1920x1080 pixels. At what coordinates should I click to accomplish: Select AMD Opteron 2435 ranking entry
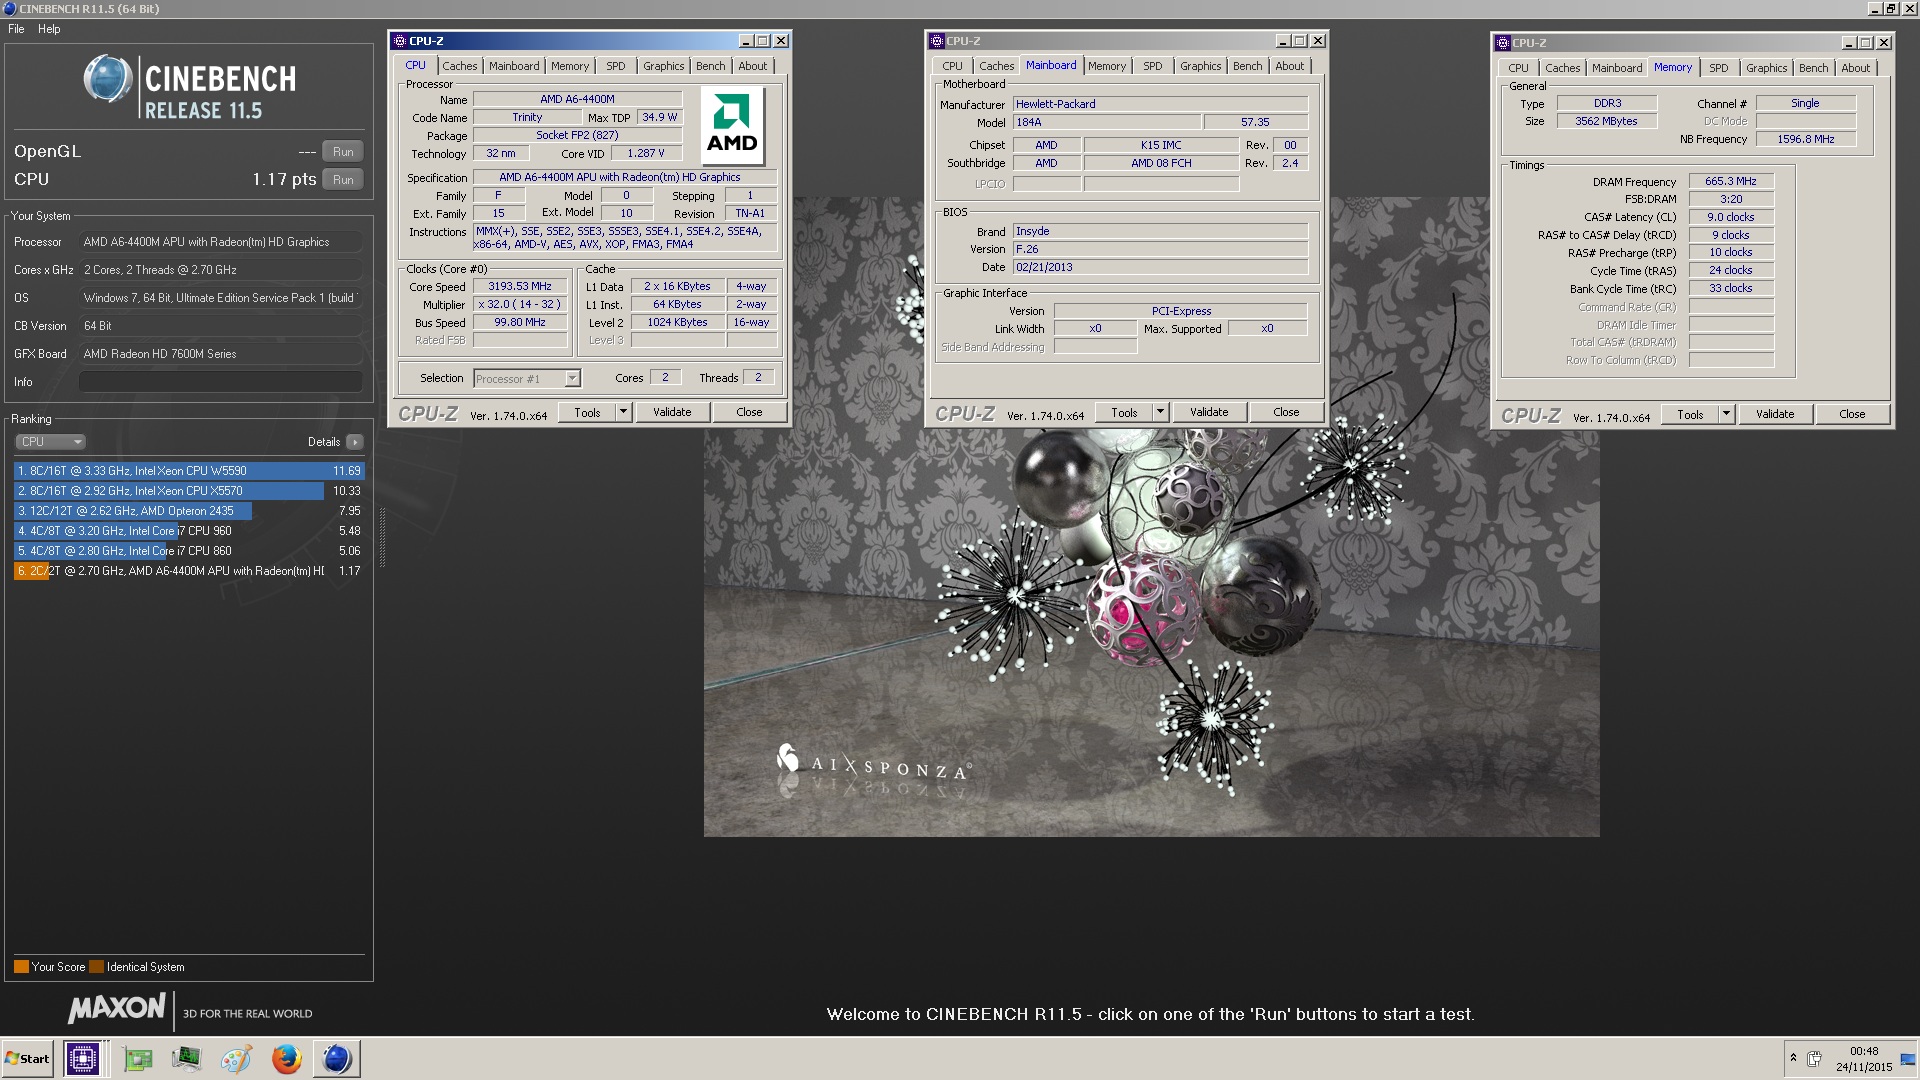point(189,511)
